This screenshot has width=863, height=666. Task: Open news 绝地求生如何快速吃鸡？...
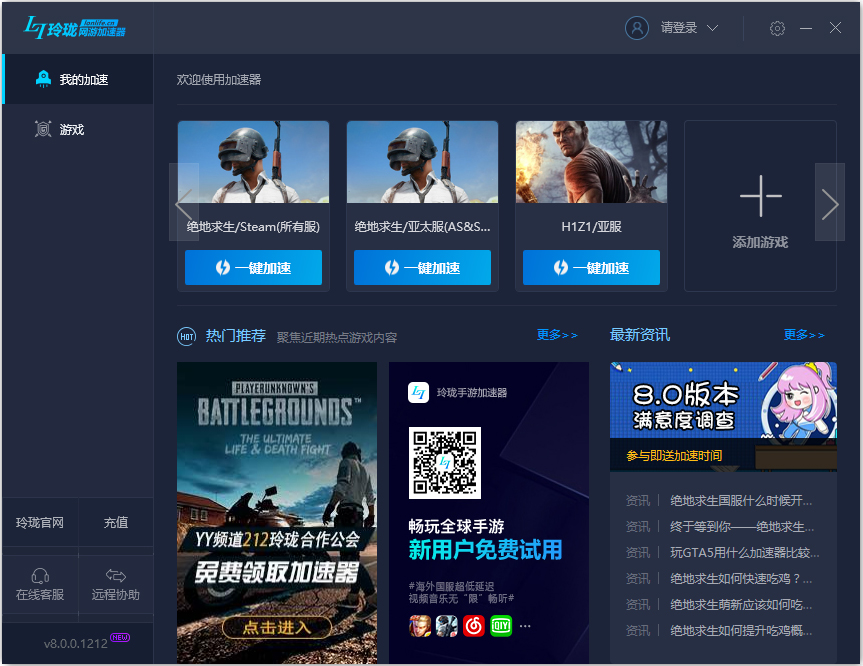(741, 578)
